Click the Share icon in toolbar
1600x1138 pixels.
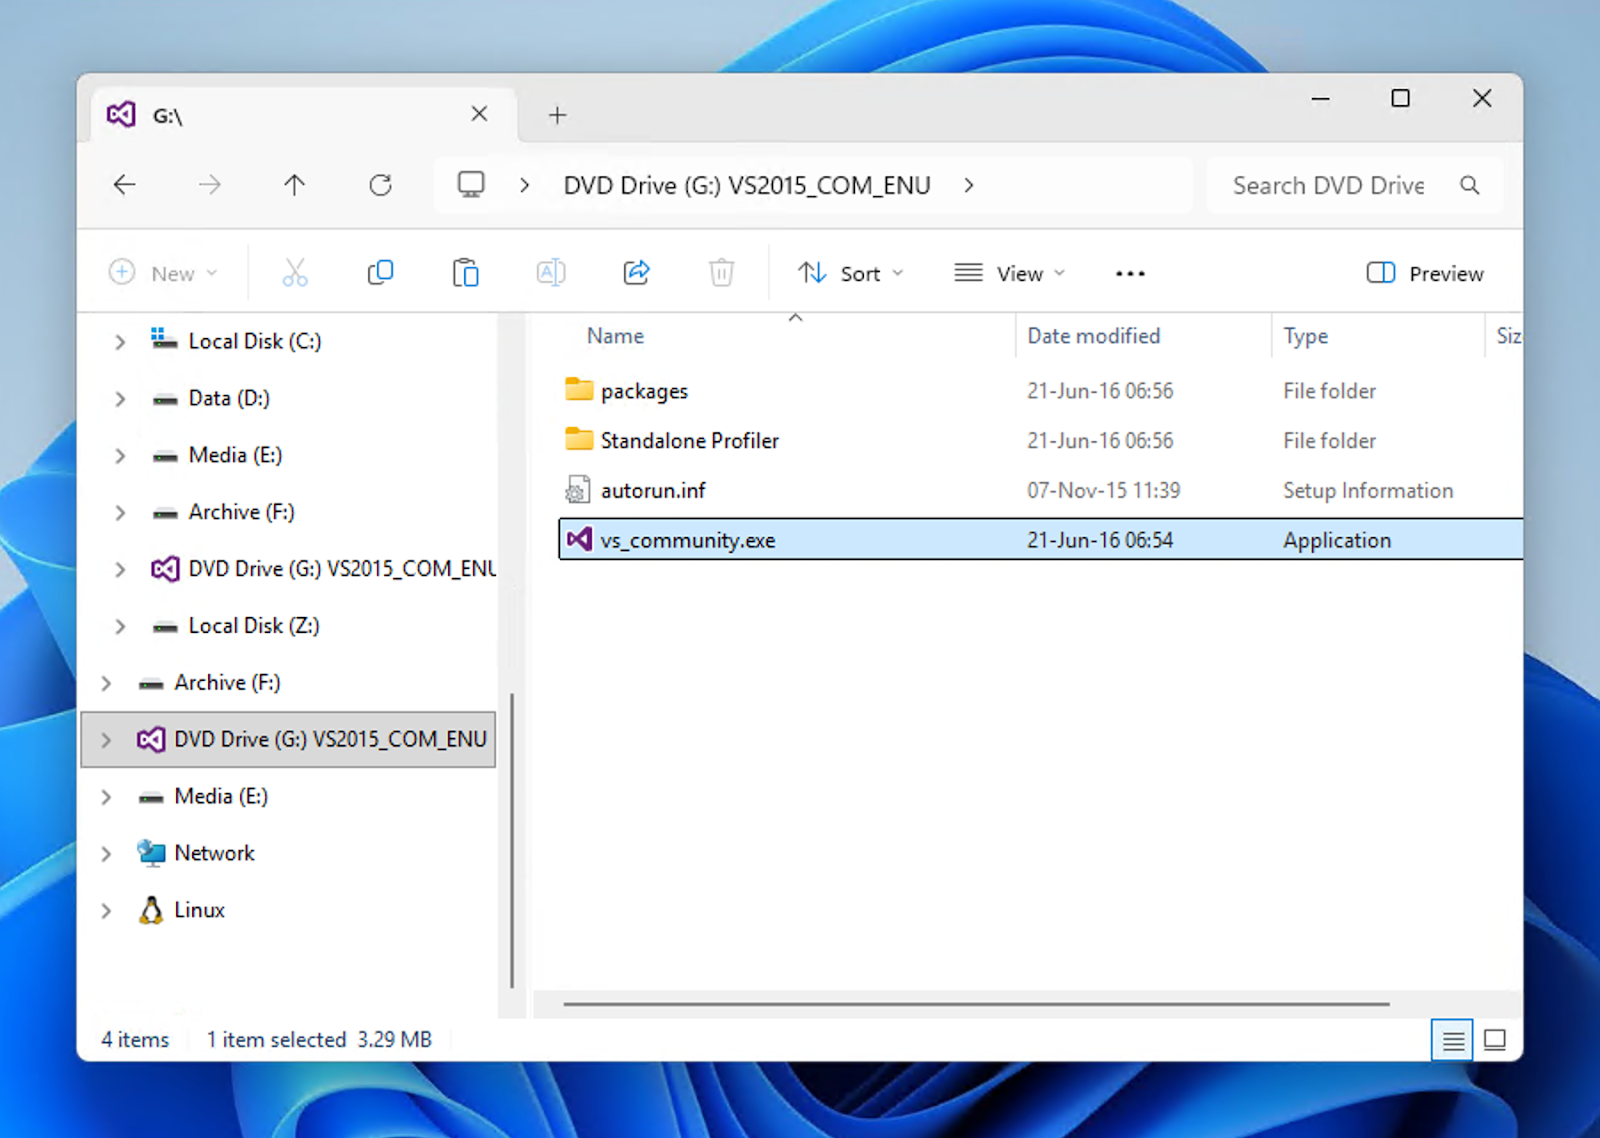[636, 273]
